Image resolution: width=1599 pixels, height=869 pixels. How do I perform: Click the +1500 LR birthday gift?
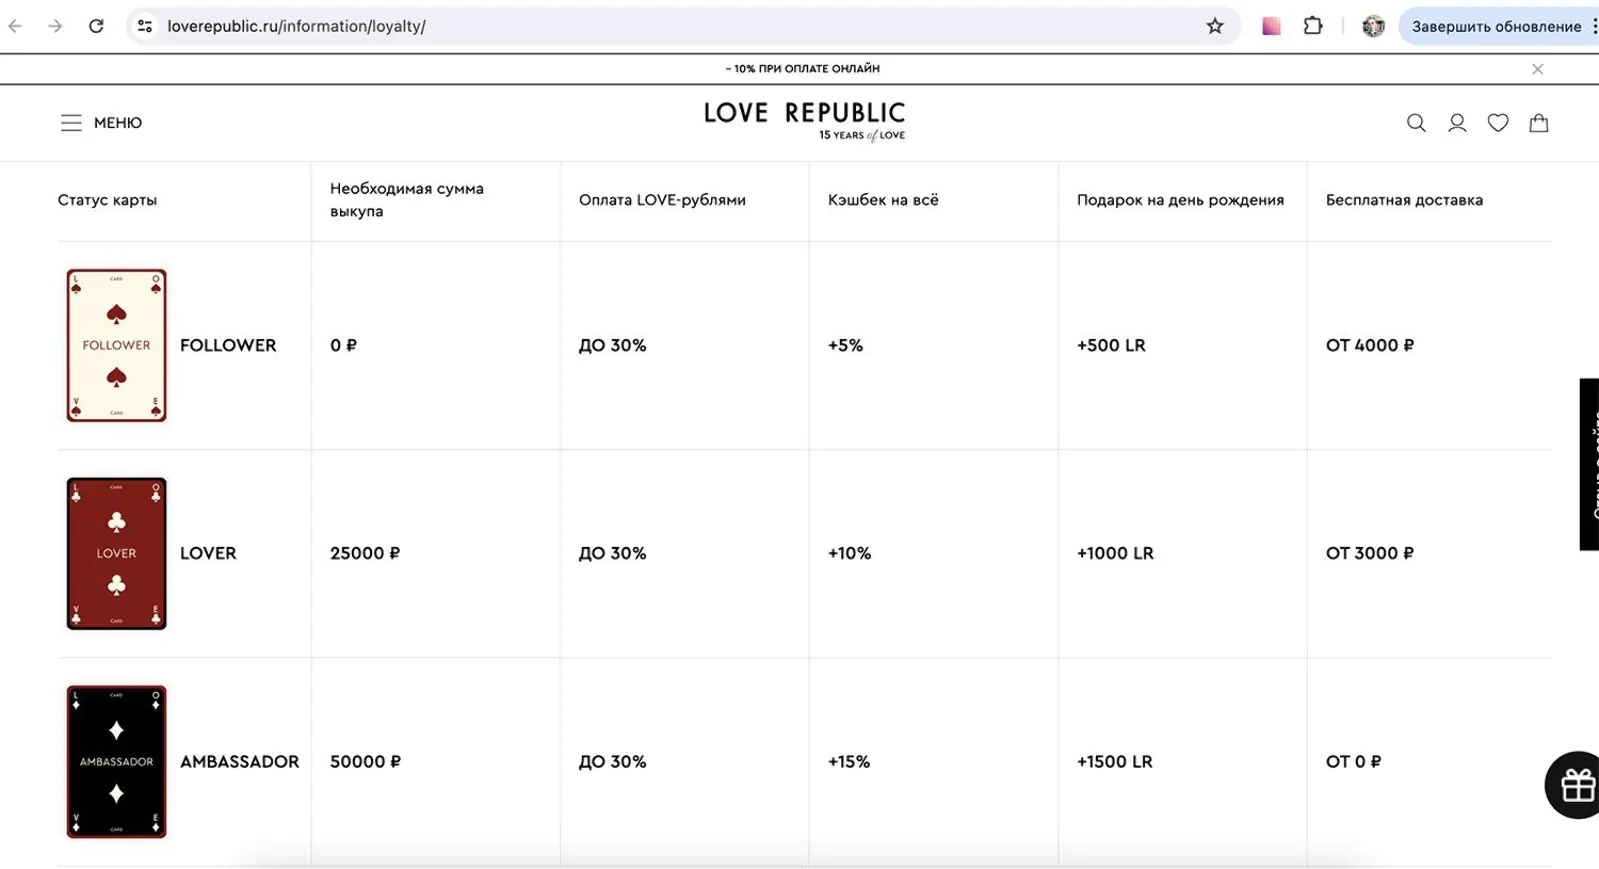coord(1115,761)
